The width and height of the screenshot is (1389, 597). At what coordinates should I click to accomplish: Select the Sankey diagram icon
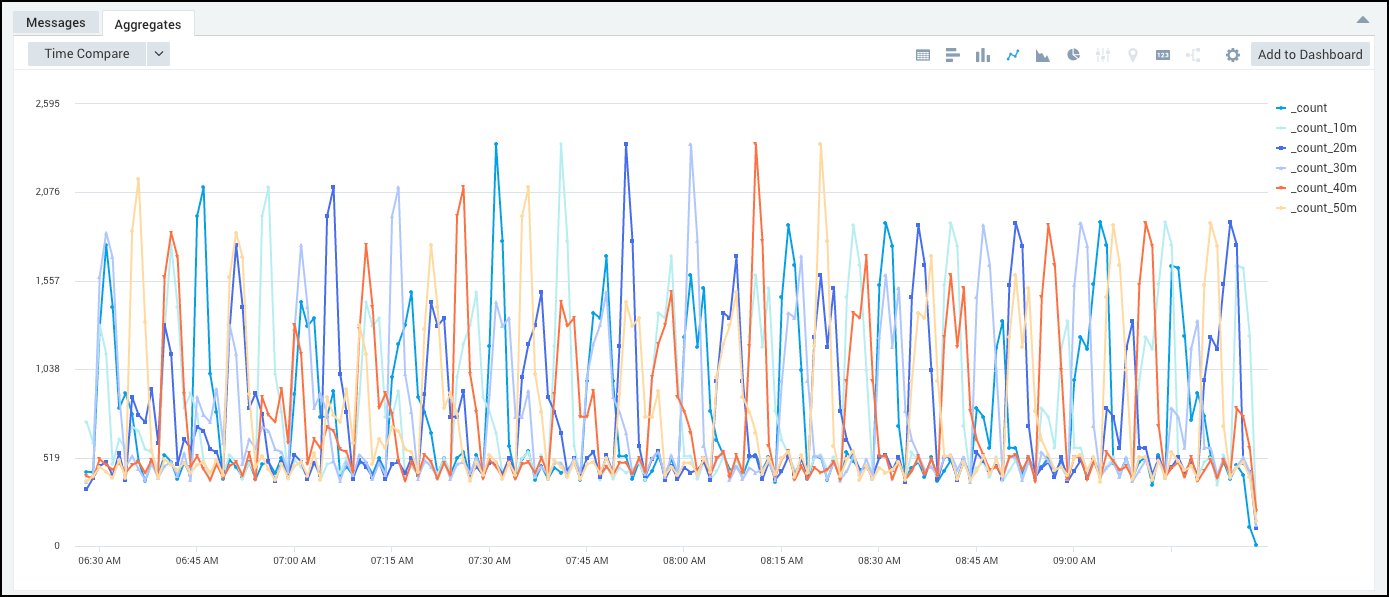tap(1193, 55)
